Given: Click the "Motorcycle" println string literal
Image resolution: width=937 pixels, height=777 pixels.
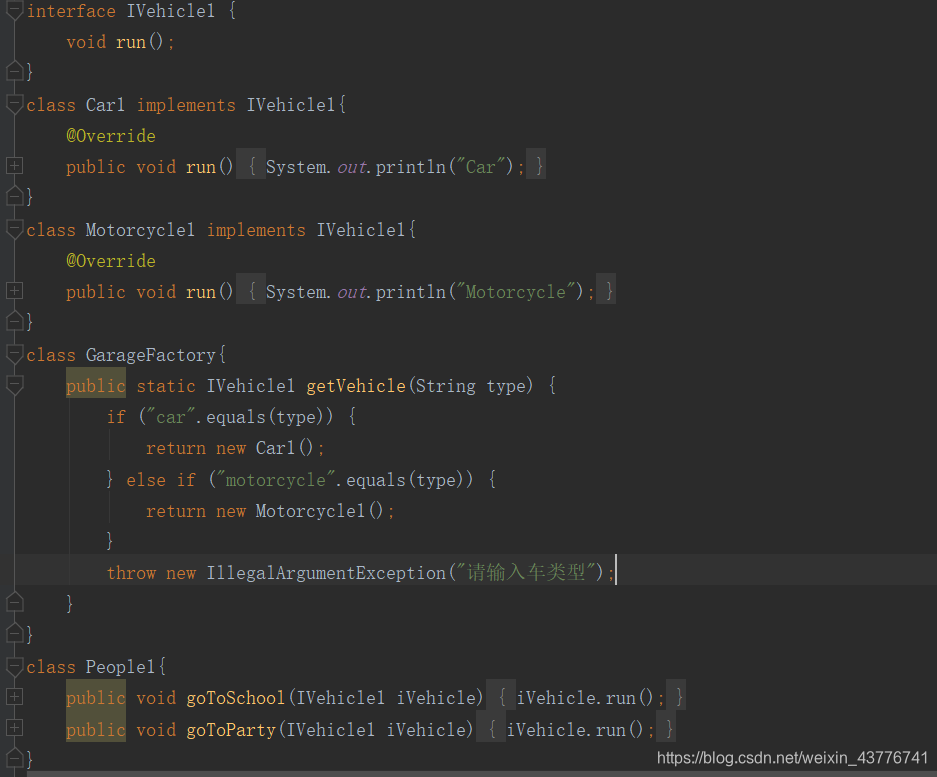Looking at the screenshot, I should (516, 292).
